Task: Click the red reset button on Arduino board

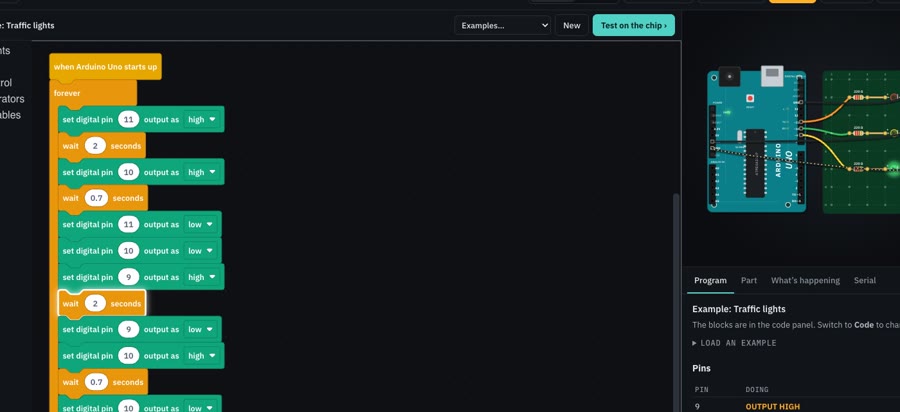Action: (x=750, y=98)
